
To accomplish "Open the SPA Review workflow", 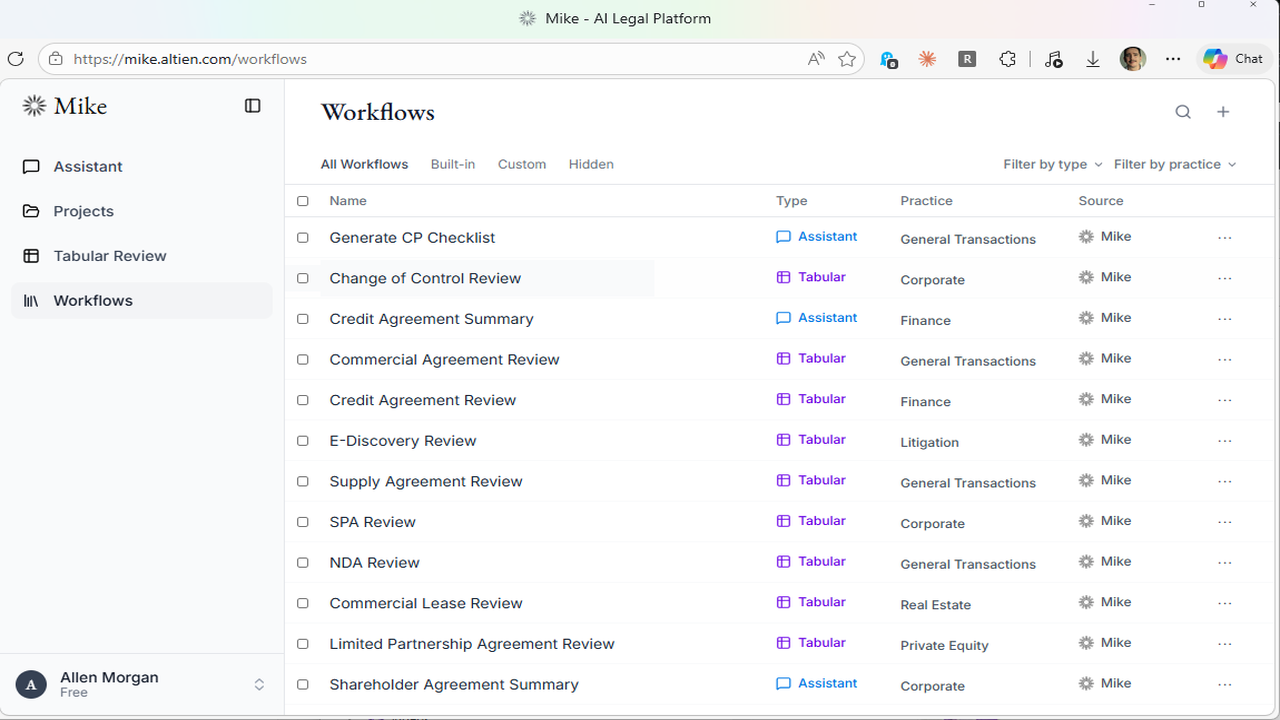I will tap(373, 522).
